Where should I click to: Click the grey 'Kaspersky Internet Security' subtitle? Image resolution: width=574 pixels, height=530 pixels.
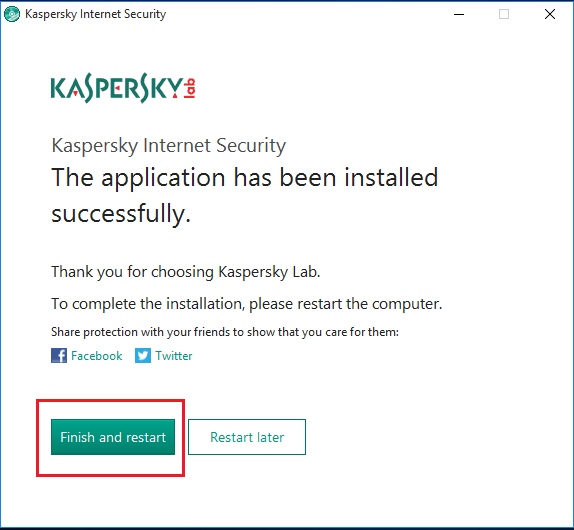pos(168,146)
